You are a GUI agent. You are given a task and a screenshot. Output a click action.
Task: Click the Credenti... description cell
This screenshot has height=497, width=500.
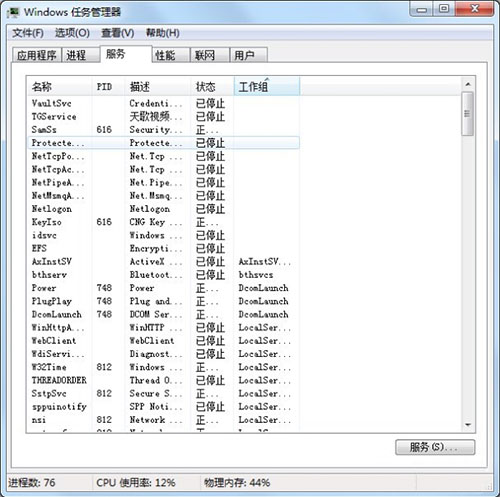tap(156, 103)
